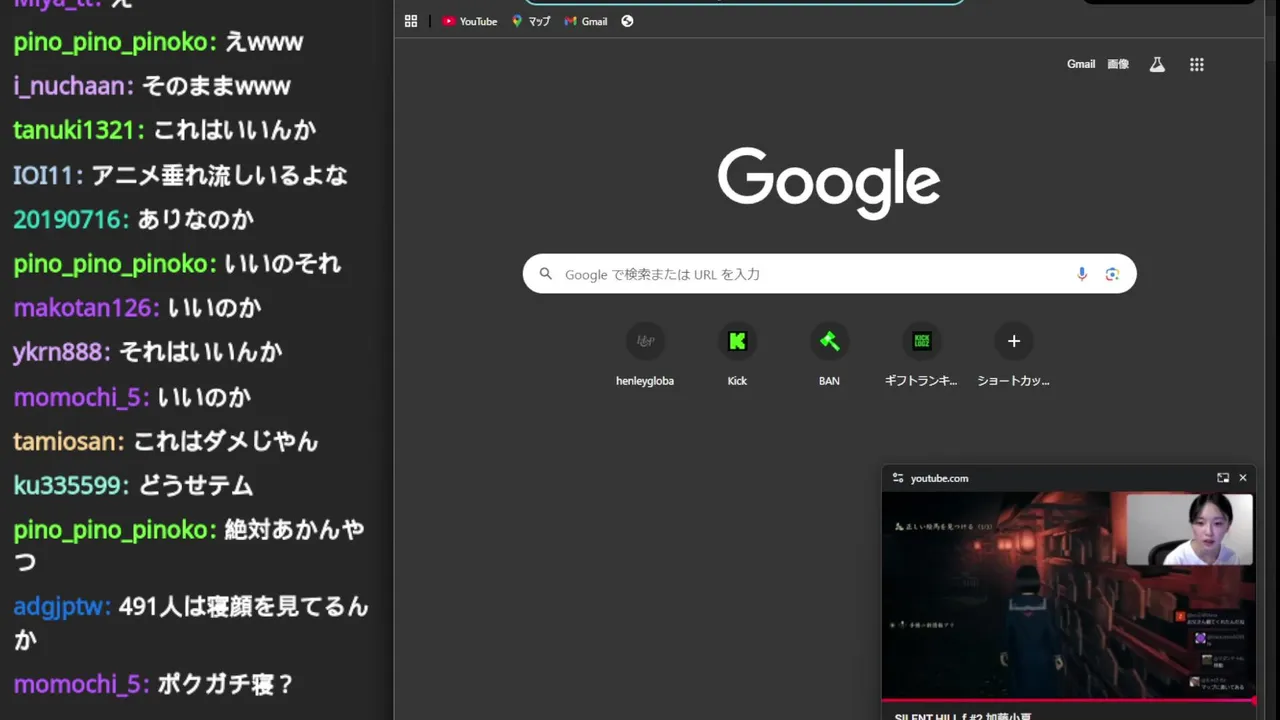The height and width of the screenshot is (720, 1280).
Task: Click chat message ありなのか
Action: (196, 219)
